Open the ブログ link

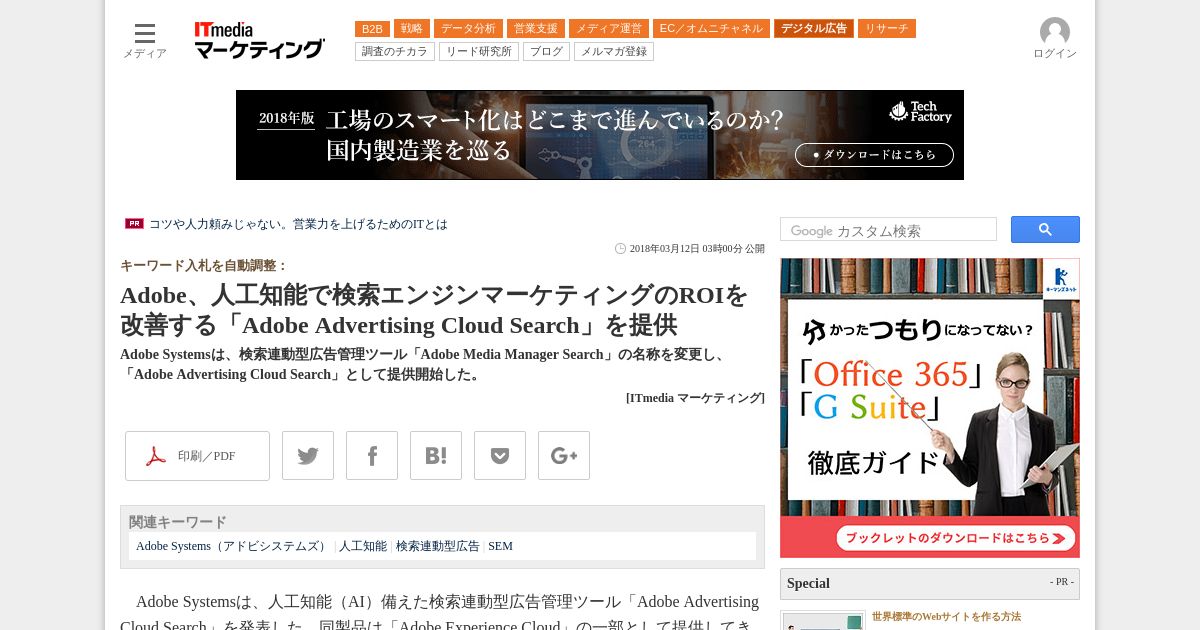[546, 51]
